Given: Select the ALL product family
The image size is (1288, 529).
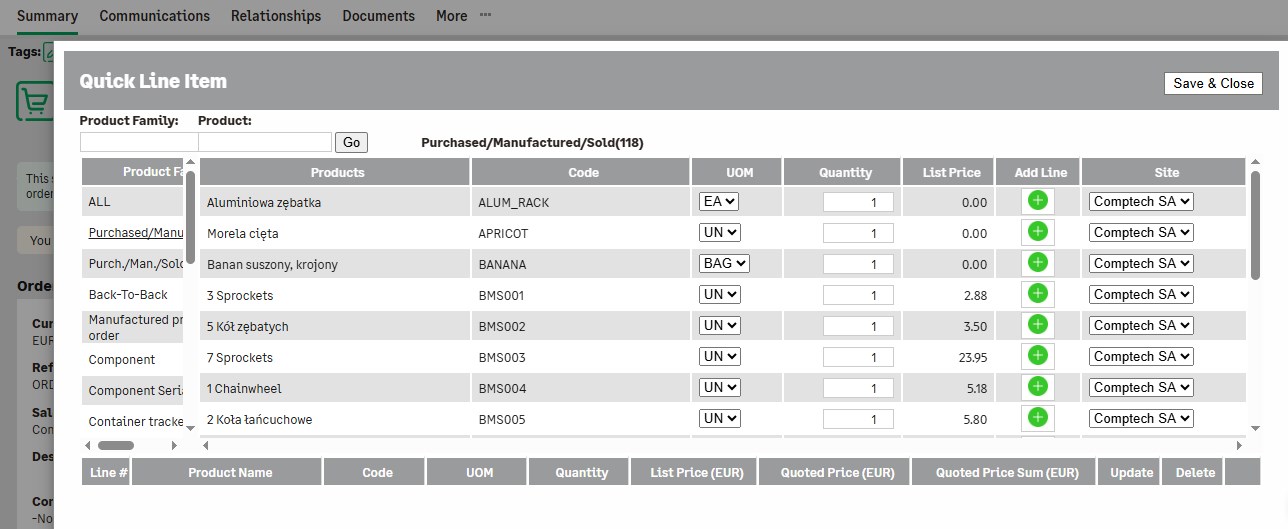Looking at the screenshot, I should tap(99, 201).
